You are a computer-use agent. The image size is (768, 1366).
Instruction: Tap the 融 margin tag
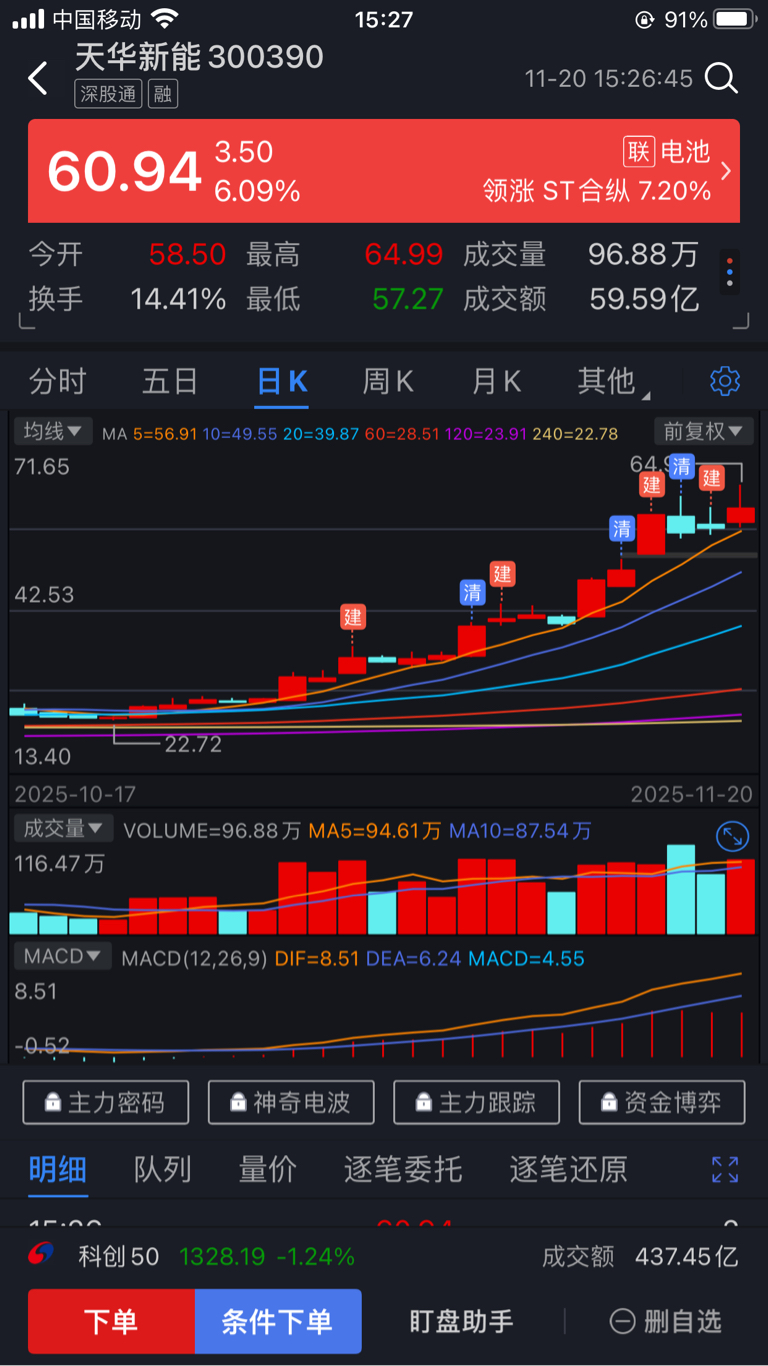pos(163,95)
